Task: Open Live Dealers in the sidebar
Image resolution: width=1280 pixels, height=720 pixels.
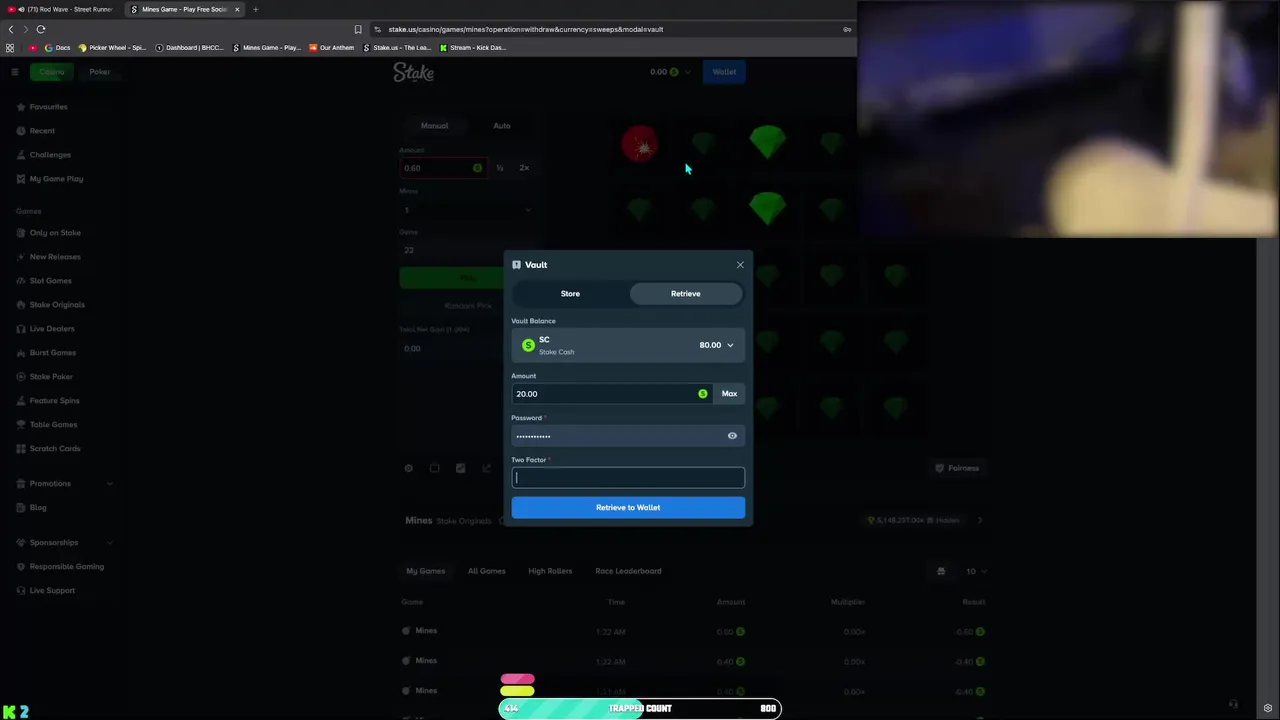Action: click(x=52, y=329)
